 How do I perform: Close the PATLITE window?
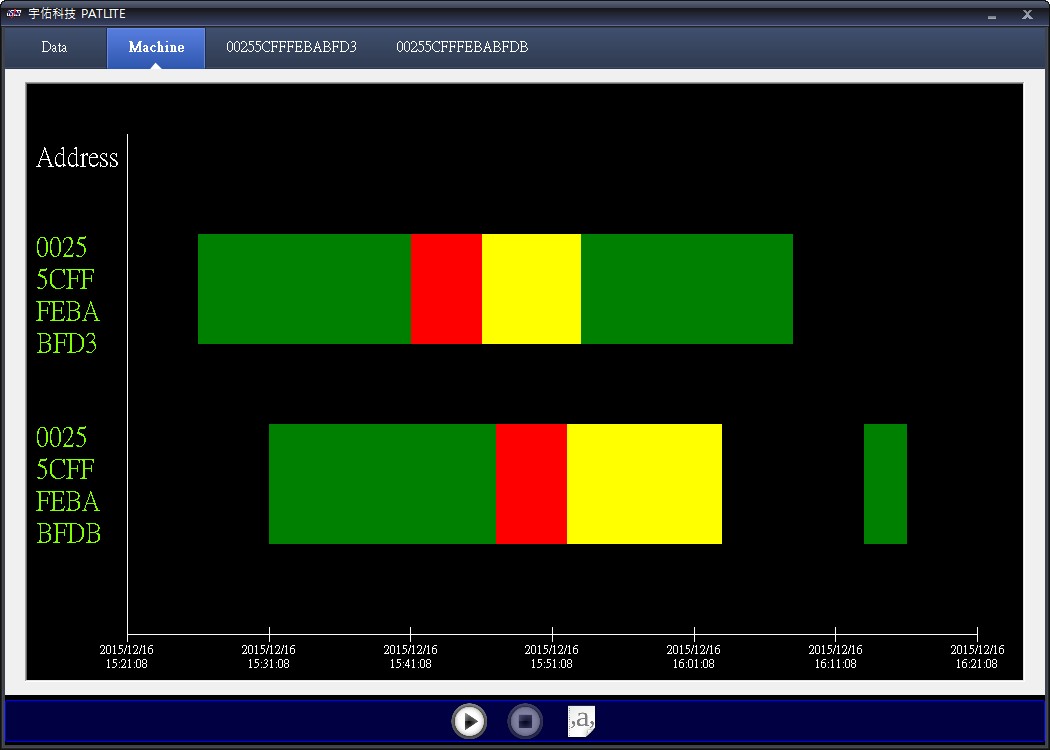(1027, 14)
